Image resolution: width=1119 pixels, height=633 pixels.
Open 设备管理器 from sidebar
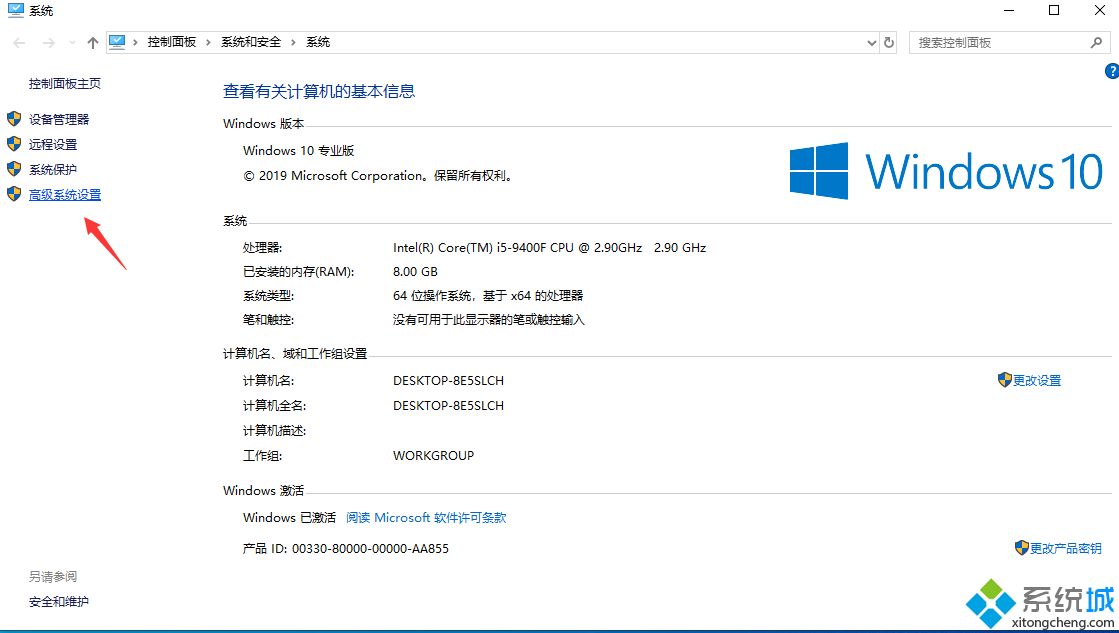(x=59, y=119)
